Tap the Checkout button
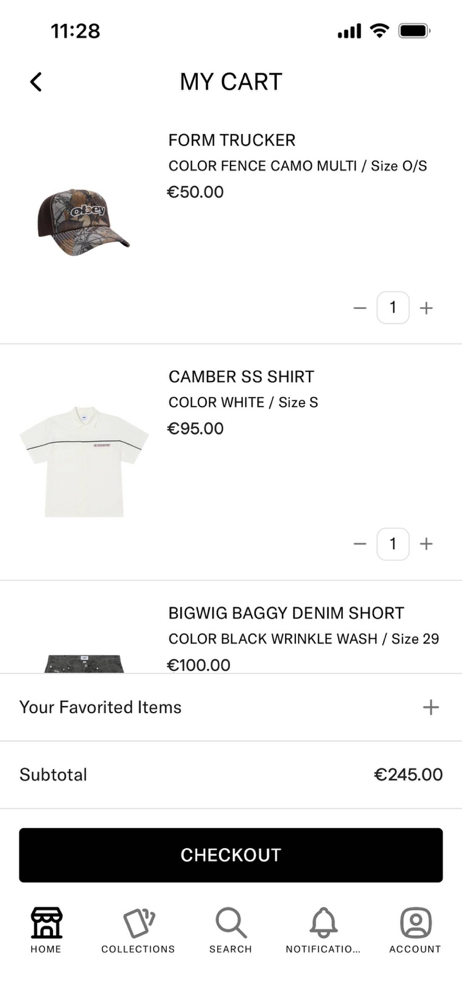This screenshot has width=462, height=1000. pyautogui.click(x=230, y=855)
